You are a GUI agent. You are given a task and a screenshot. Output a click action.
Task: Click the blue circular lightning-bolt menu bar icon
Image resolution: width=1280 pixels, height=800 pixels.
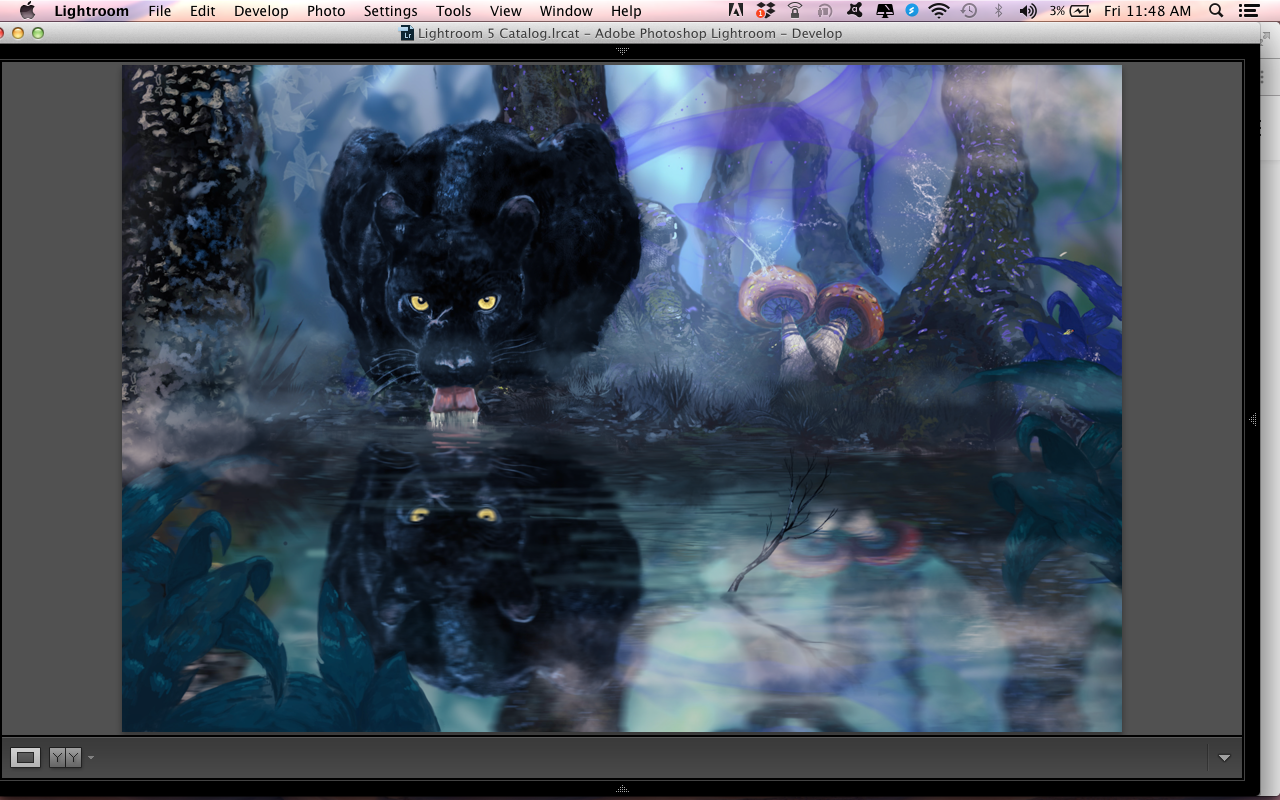(x=912, y=11)
